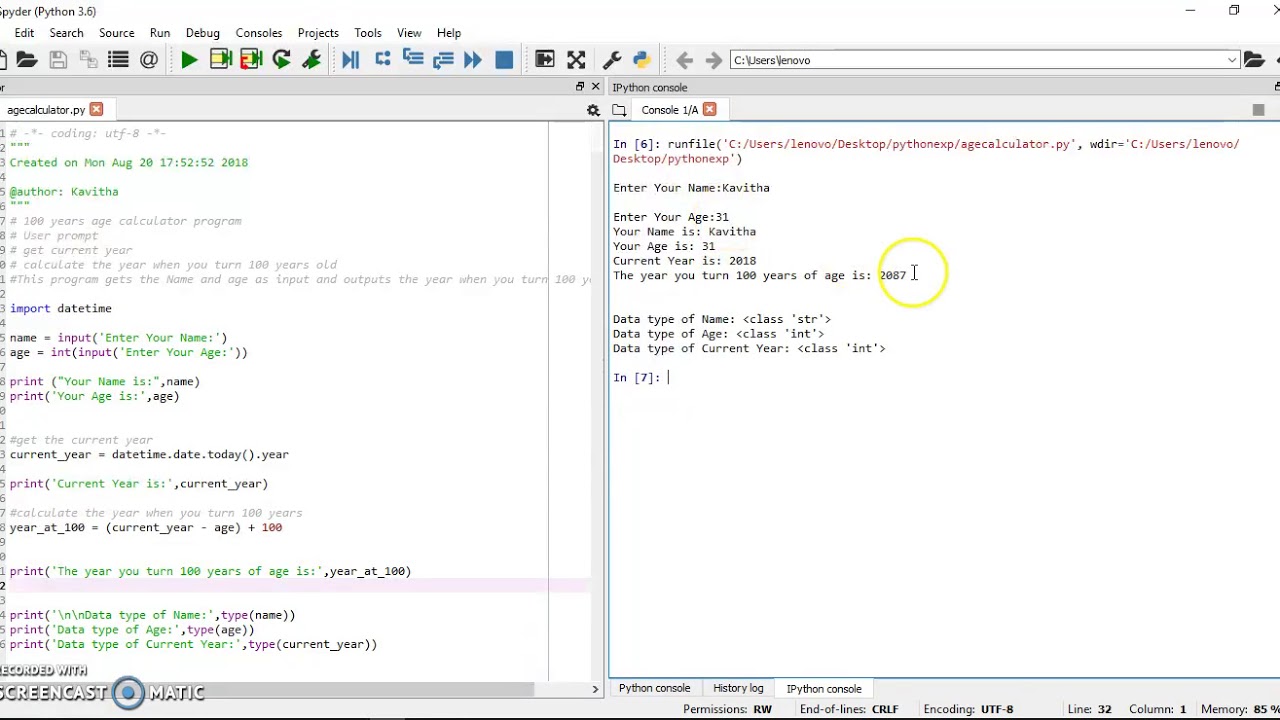Save the current file

pos(58,60)
